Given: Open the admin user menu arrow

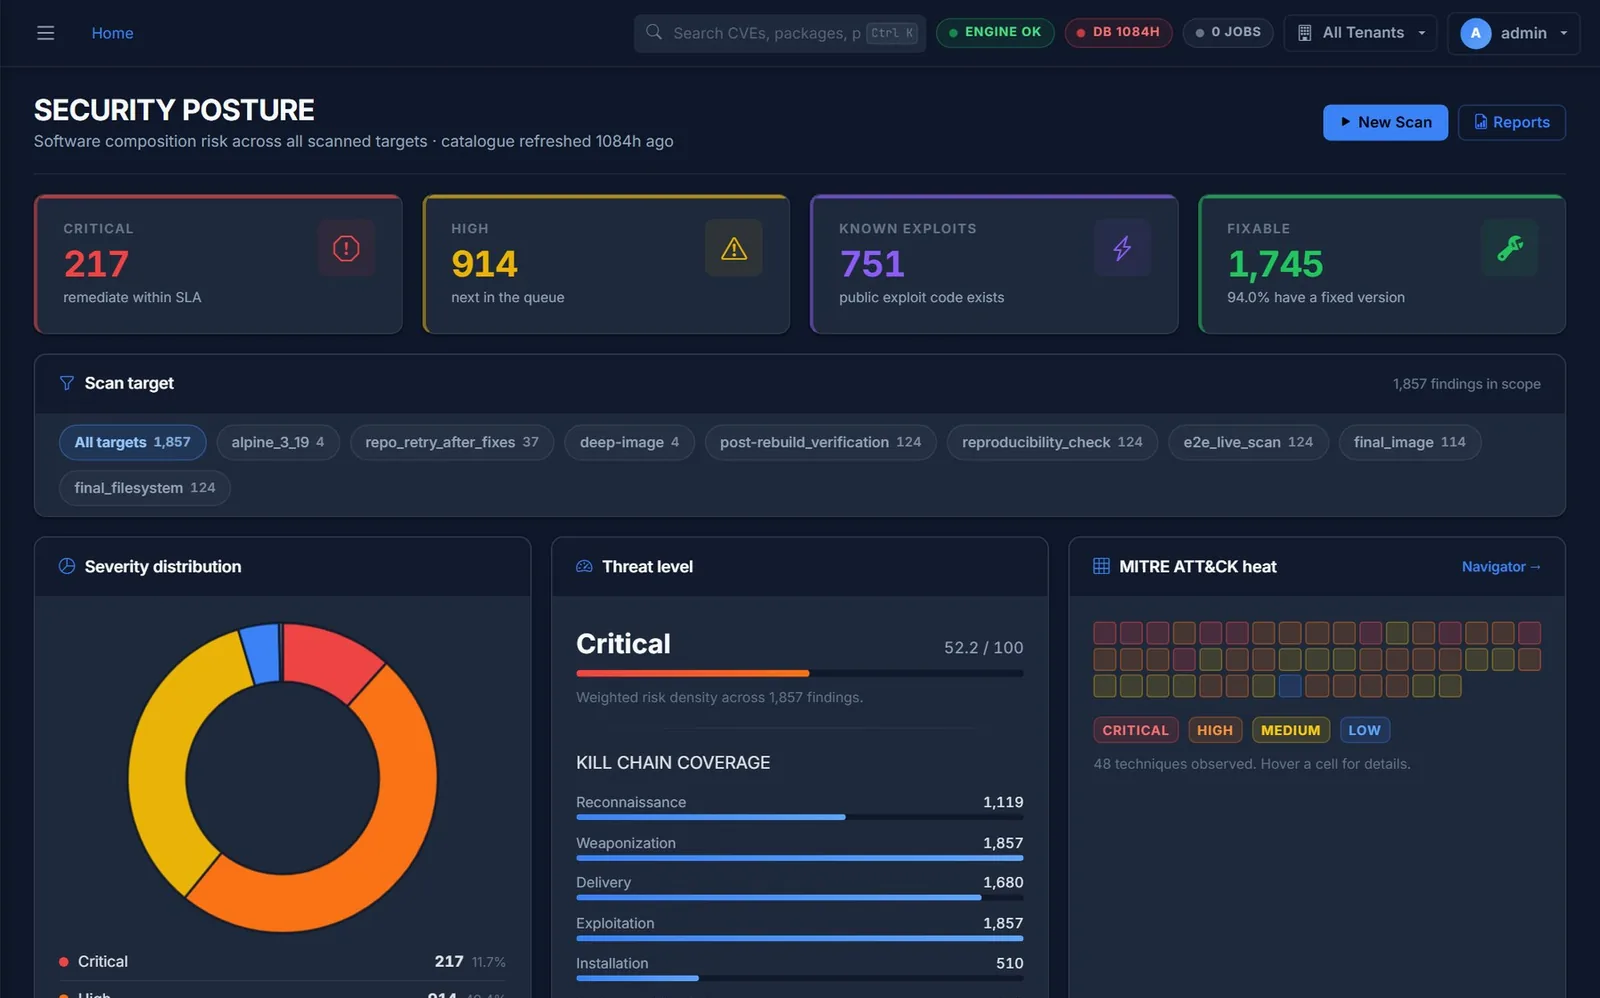Looking at the screenshot, I should tap(1564, 33).
